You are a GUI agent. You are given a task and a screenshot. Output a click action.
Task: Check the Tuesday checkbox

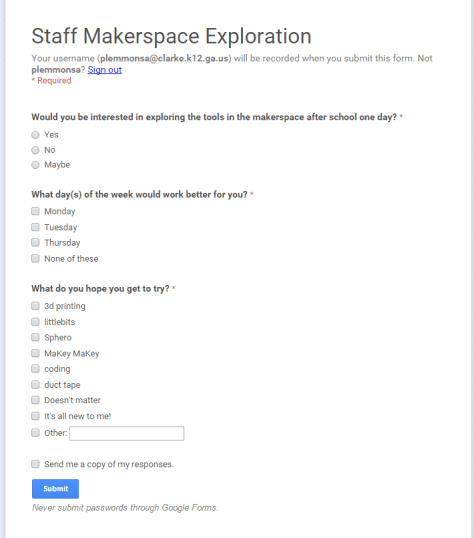click(x=35, y=227)
